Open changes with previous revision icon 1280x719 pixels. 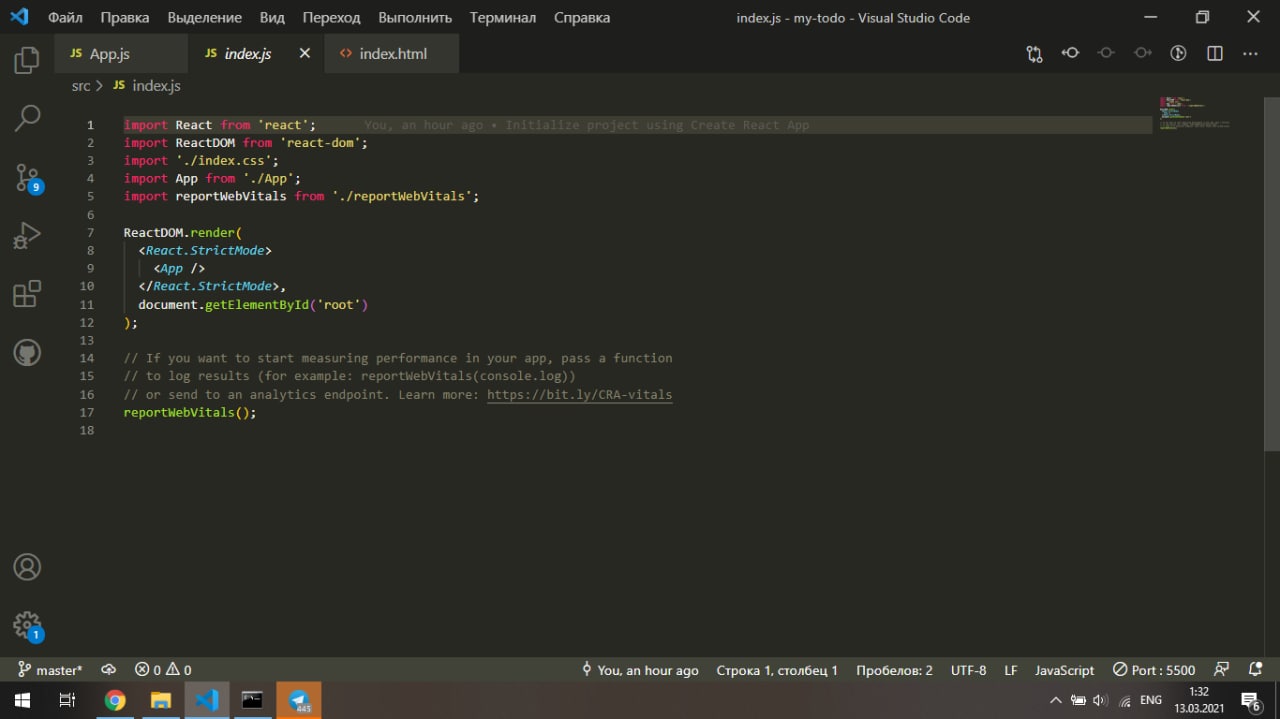pos(1070,53)
